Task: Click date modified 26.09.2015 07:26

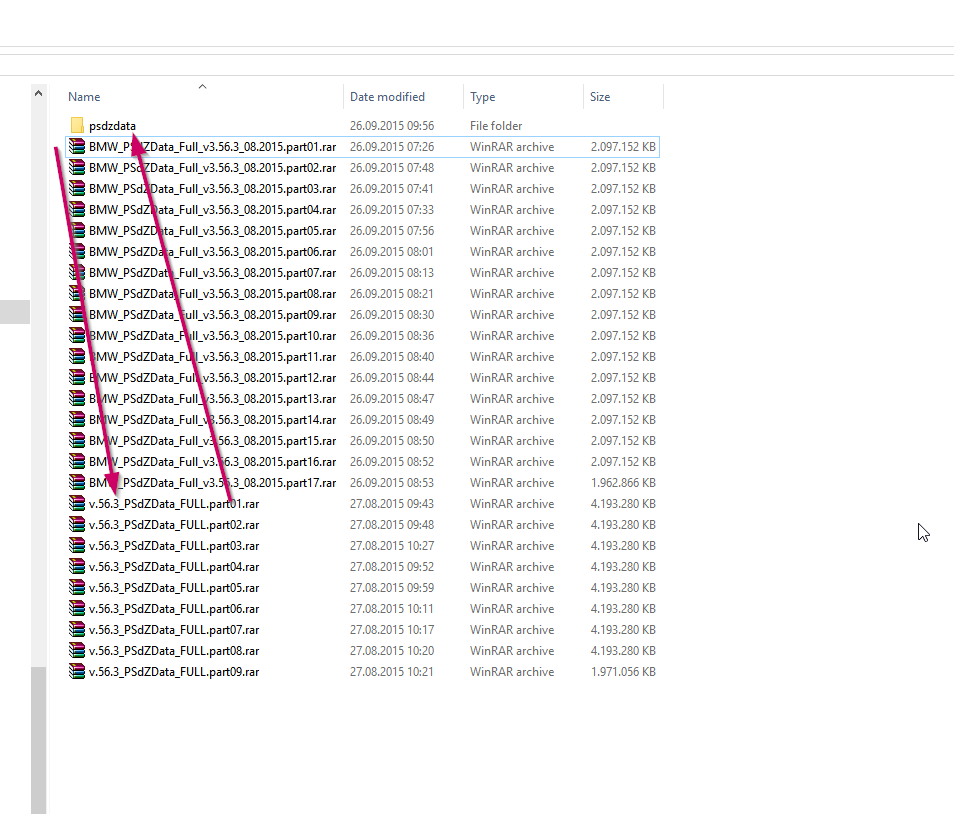Action: (x=392, y=147)
